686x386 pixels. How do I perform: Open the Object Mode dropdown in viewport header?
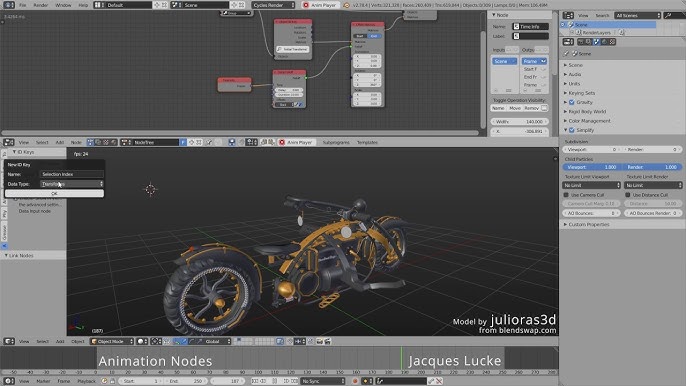[x=112, y=341]
